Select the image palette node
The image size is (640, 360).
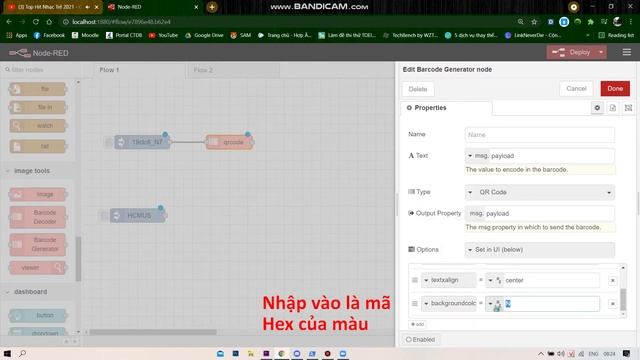point(38,194)
